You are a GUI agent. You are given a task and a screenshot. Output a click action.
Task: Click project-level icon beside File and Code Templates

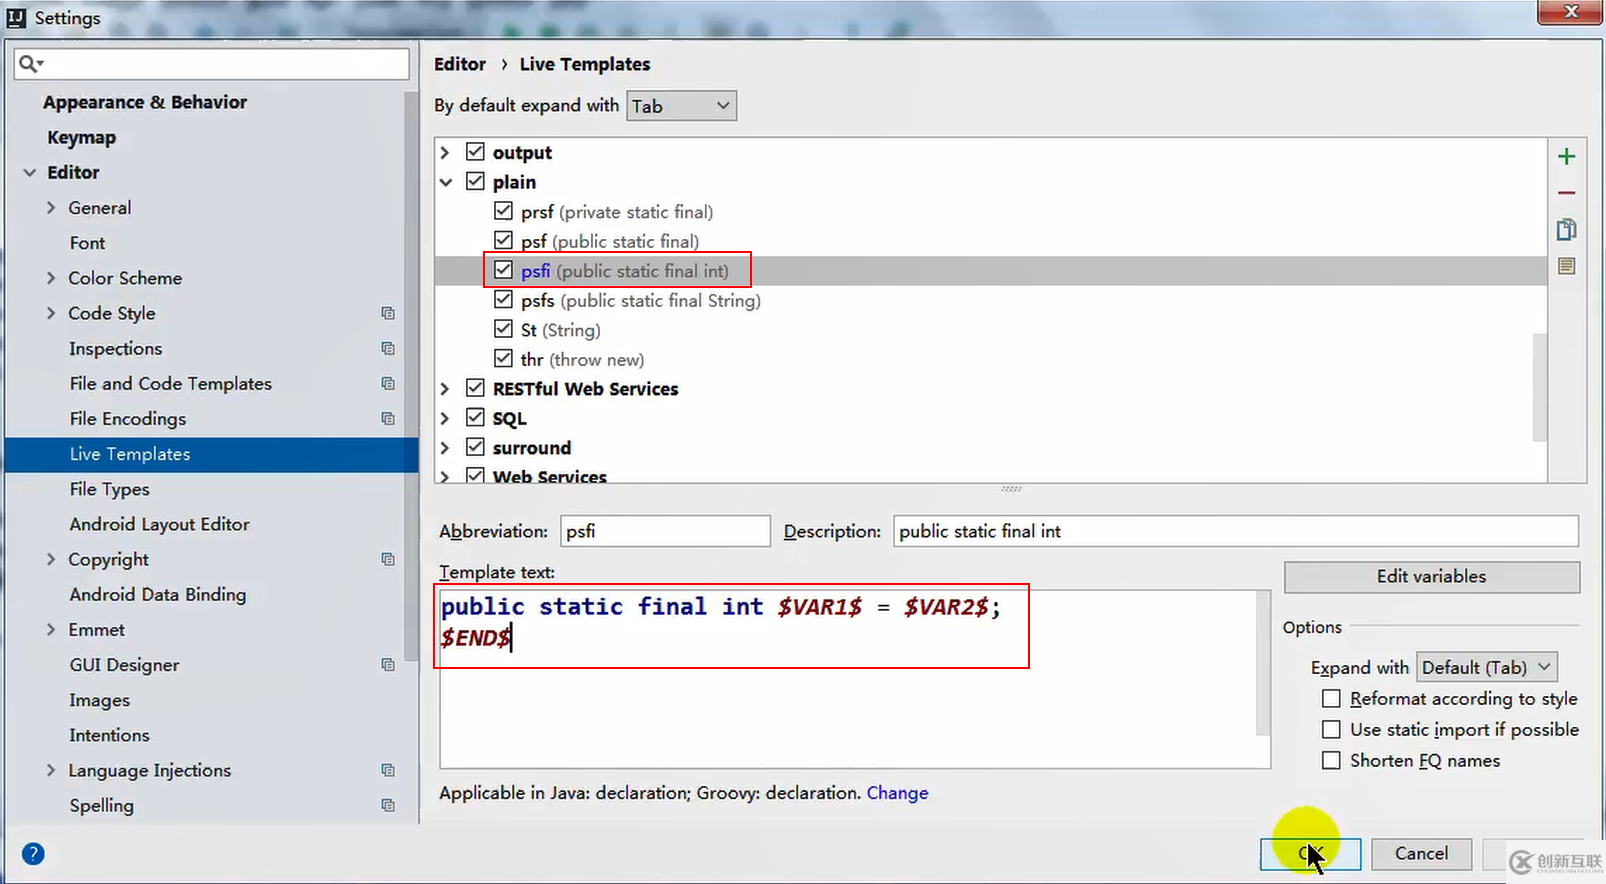(x=388, y=383)
